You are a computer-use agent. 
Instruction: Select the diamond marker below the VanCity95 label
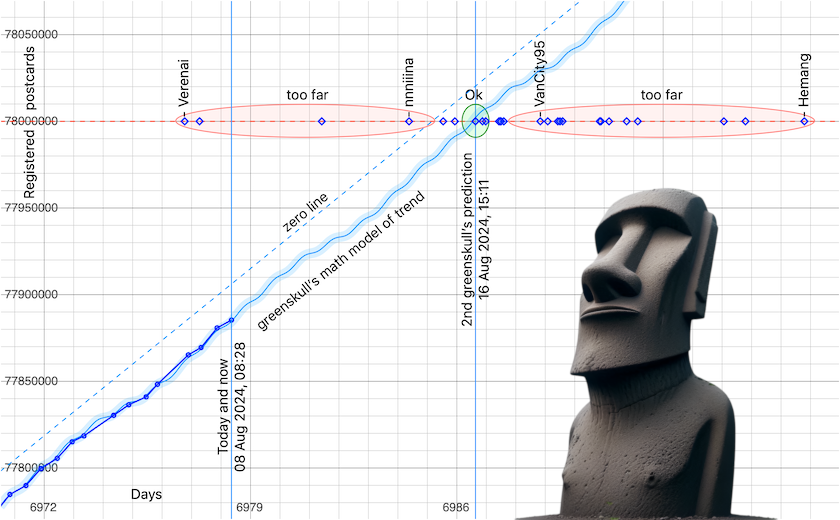[540, 121]
